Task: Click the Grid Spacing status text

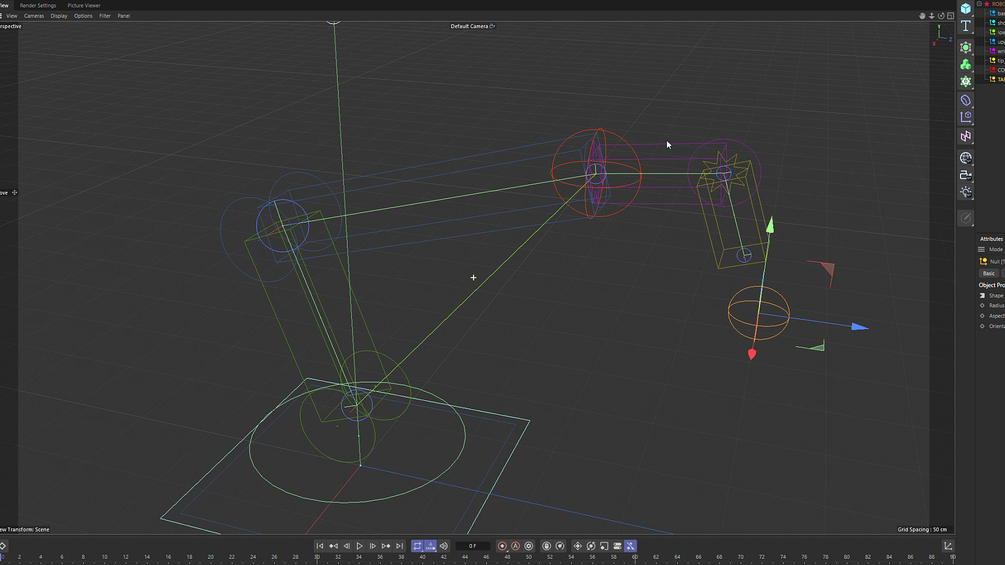Action: pyautogui.click(x=922, y=530)
